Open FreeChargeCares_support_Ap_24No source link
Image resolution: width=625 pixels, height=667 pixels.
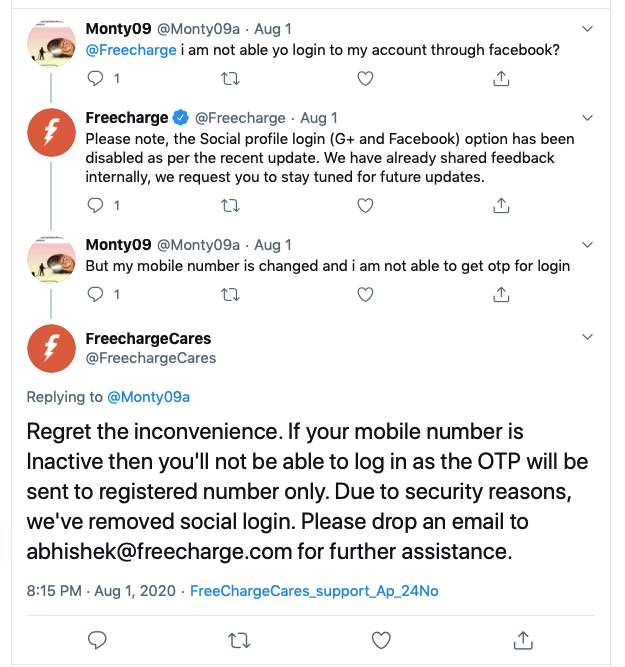314,591
